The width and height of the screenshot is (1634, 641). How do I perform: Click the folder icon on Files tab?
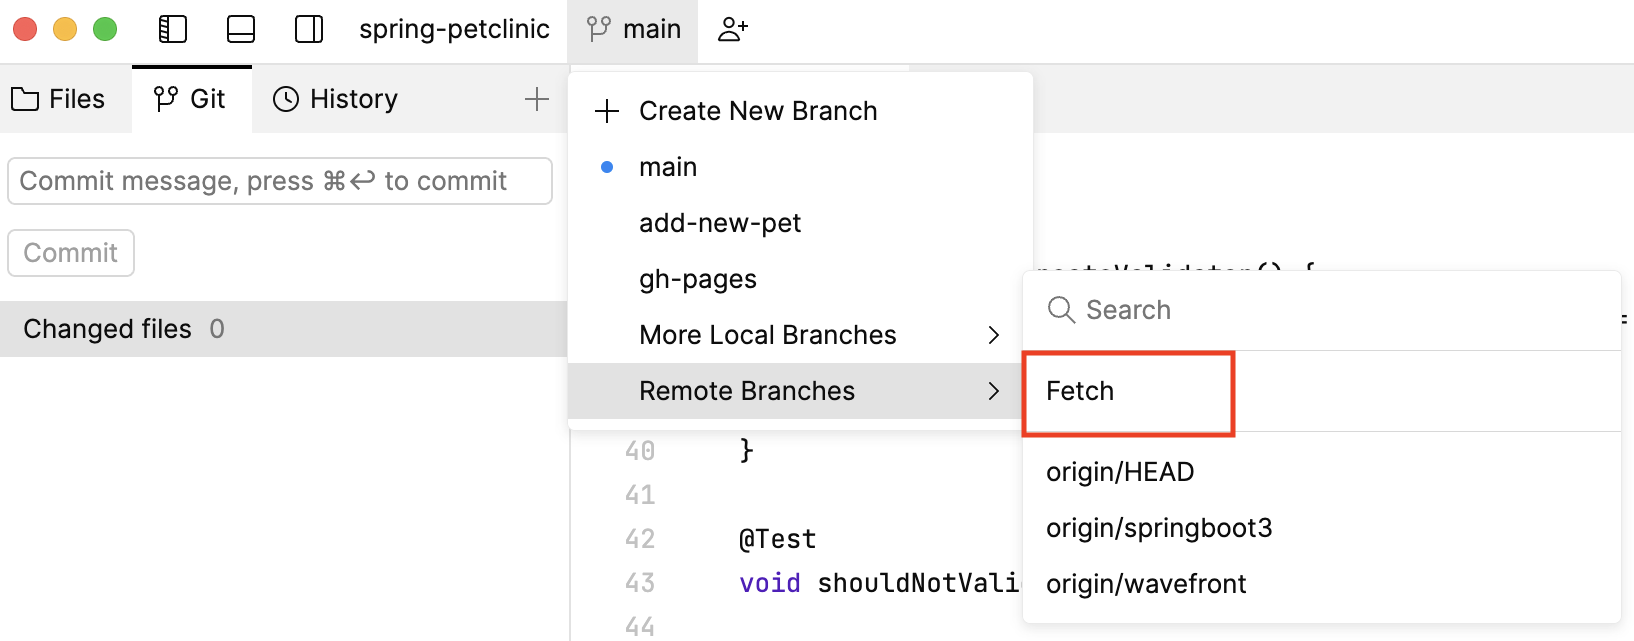25,98
